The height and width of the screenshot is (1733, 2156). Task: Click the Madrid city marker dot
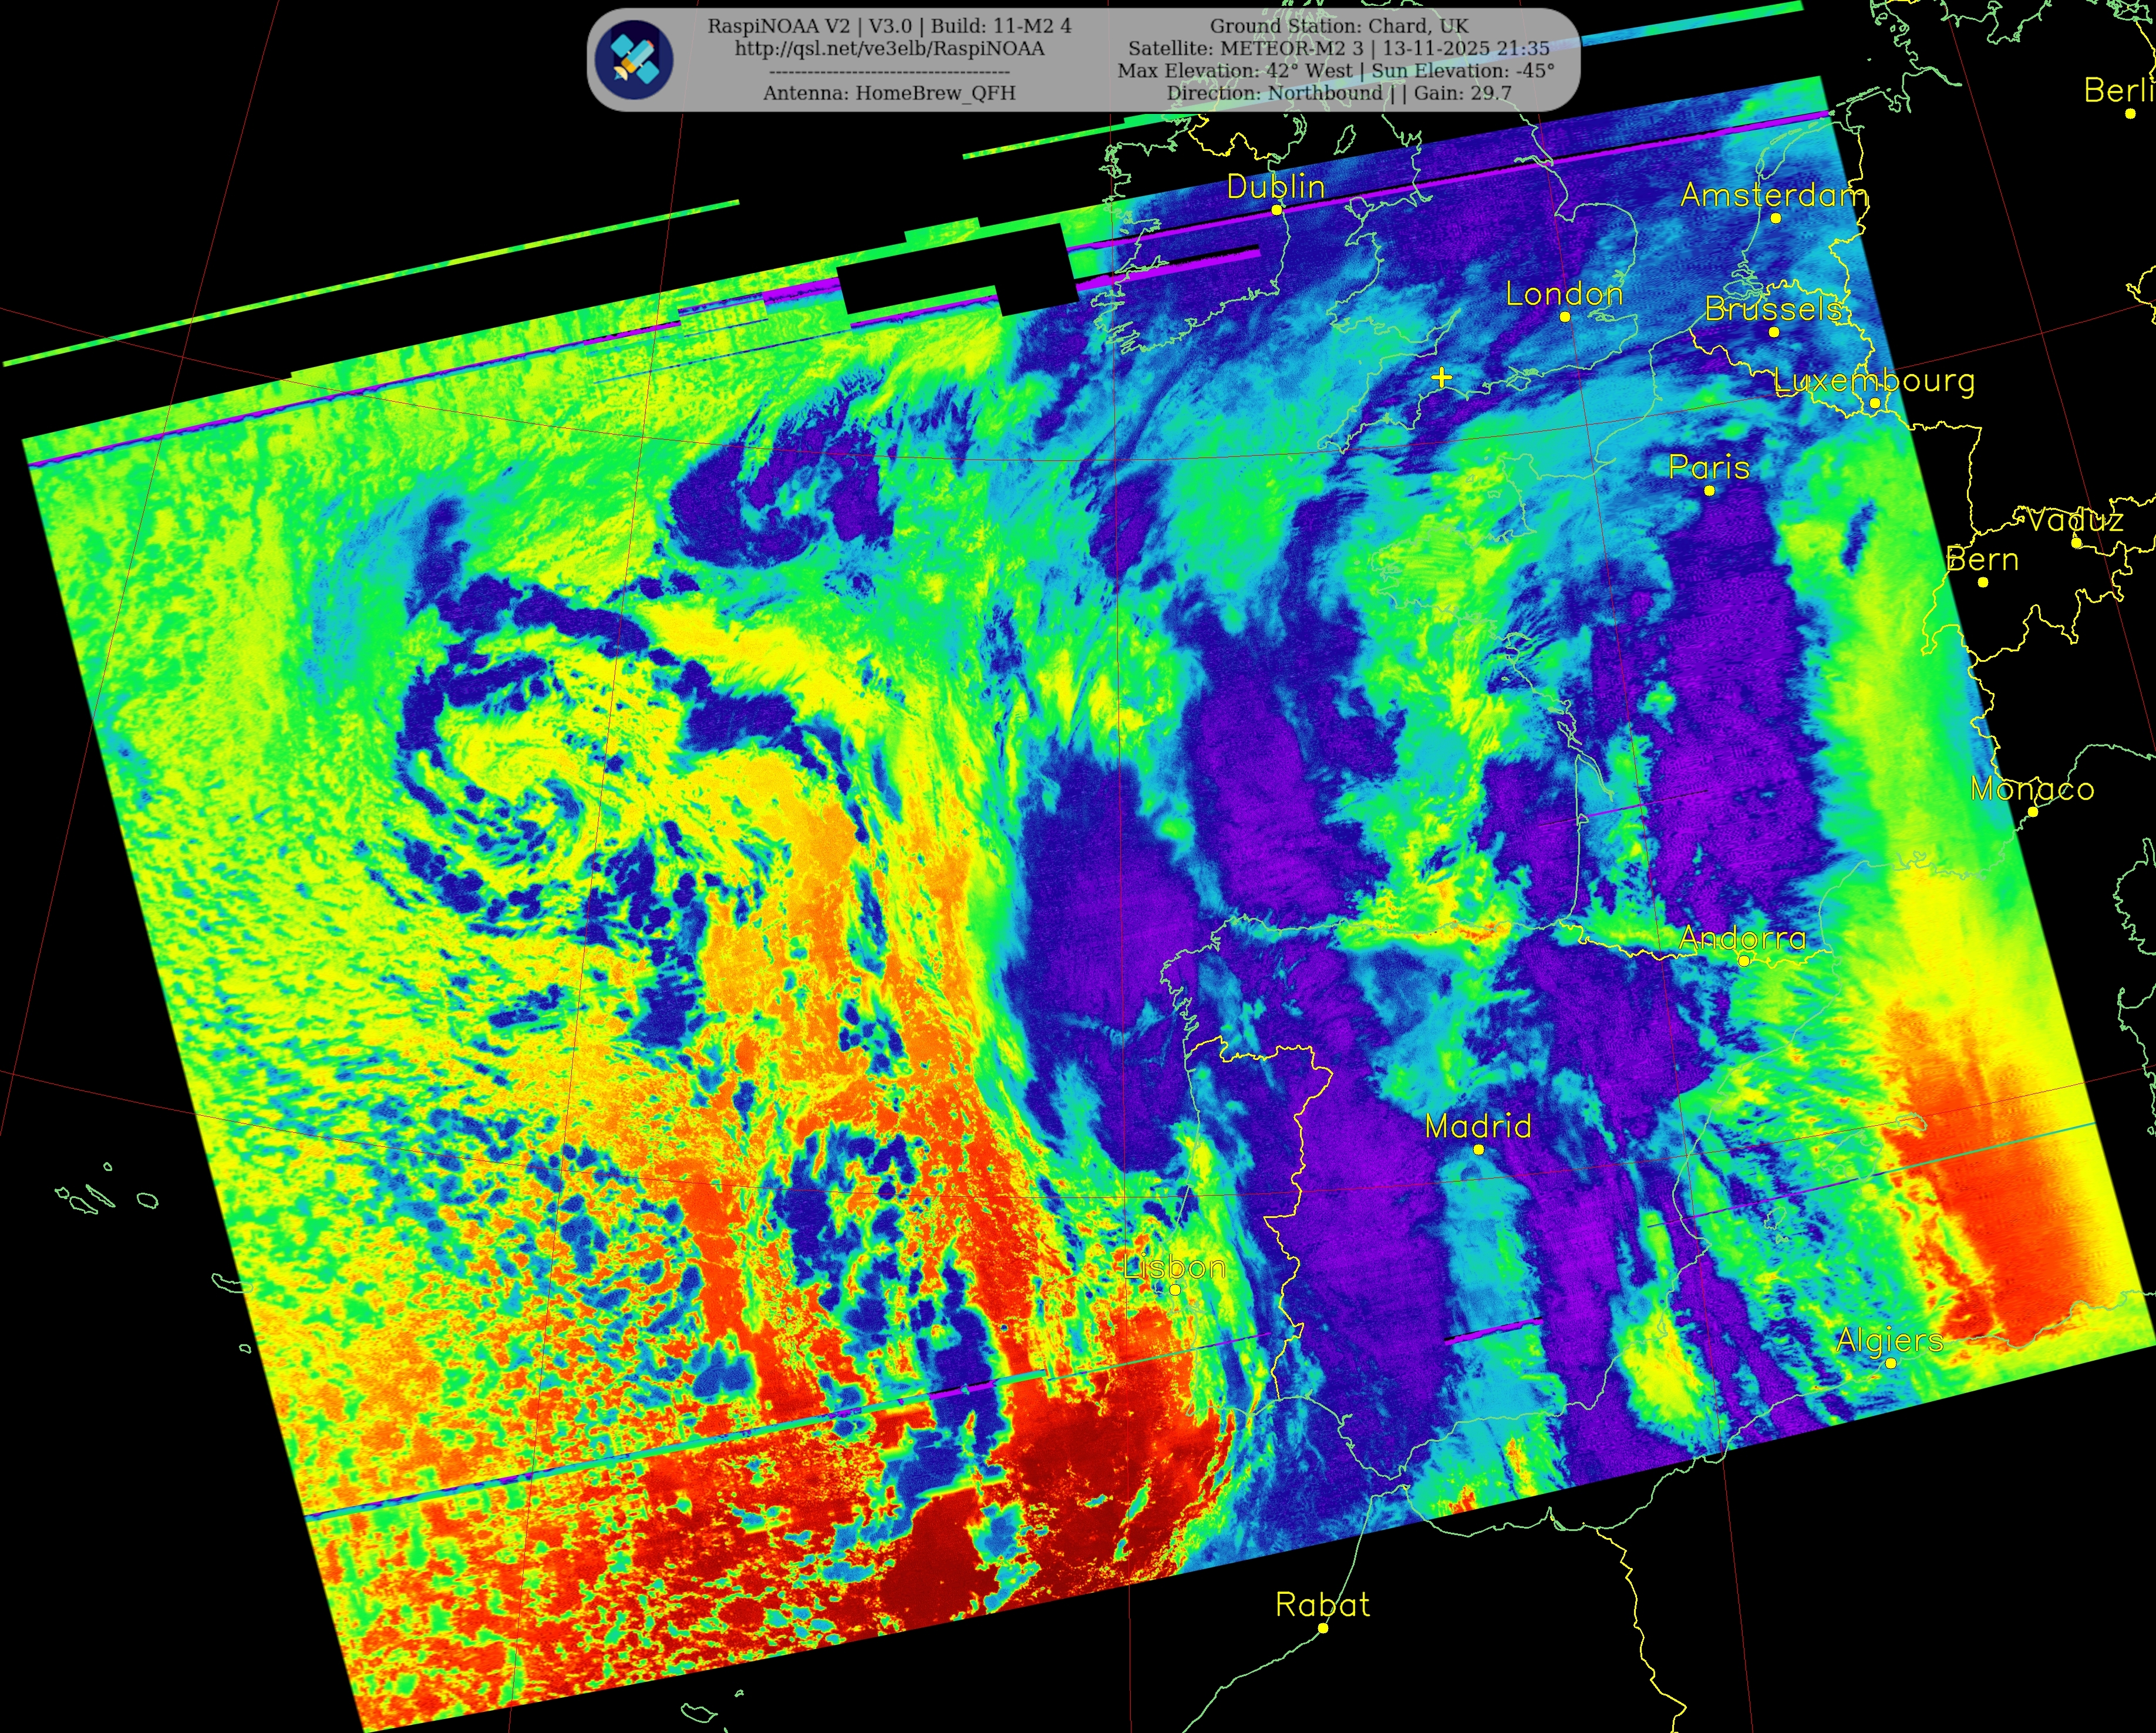coord(1479,1149)
